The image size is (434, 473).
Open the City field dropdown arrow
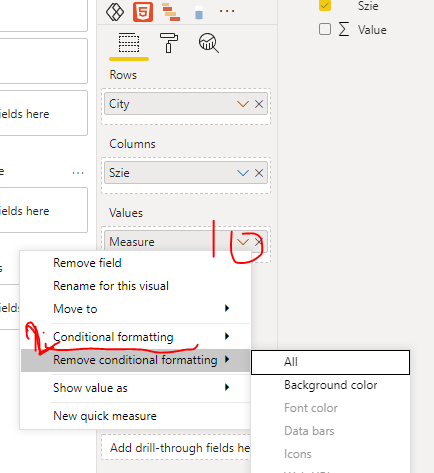pos(243,104)
